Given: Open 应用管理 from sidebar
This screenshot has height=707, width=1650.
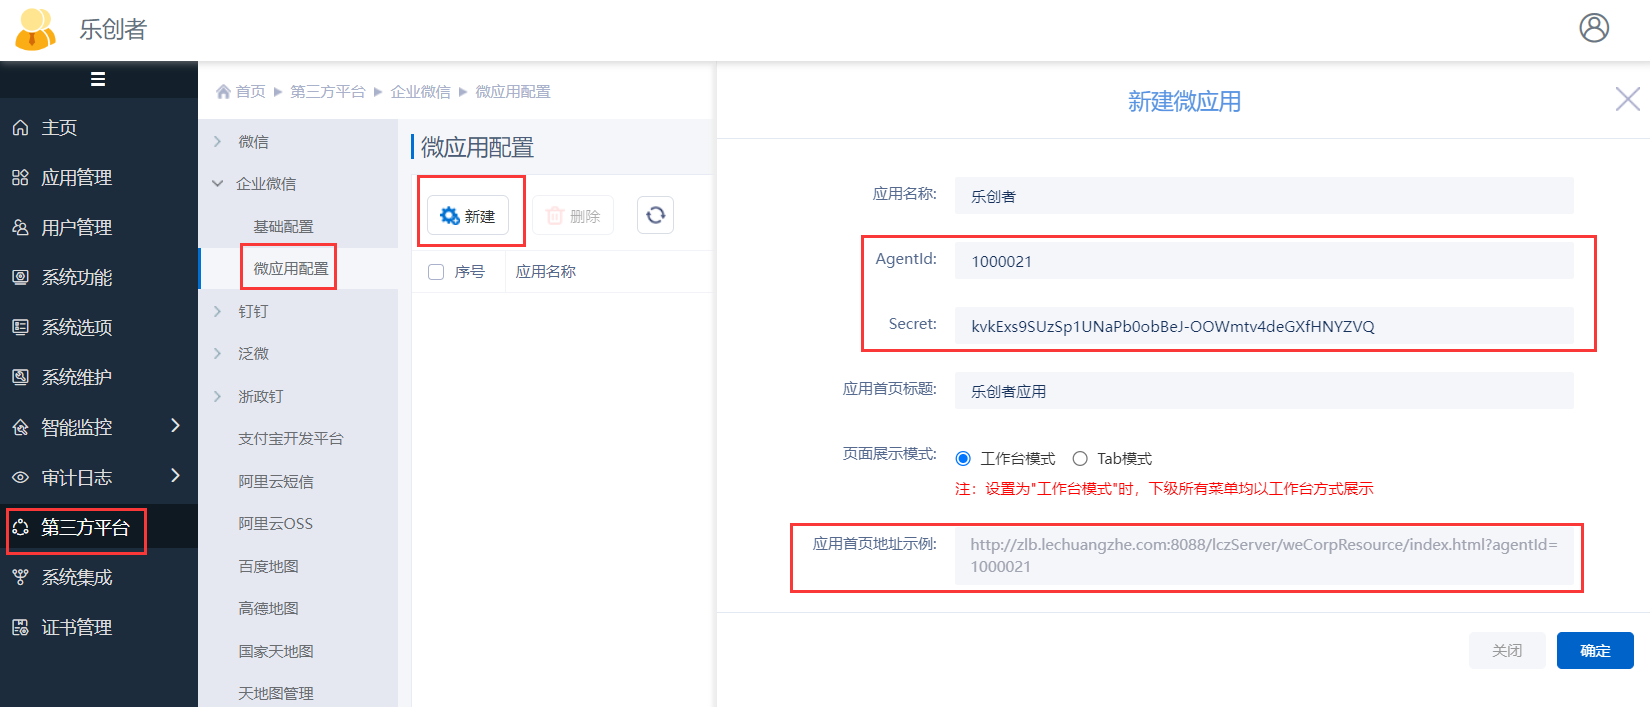Looking at the screenshot, I should [x=76, y=178].
